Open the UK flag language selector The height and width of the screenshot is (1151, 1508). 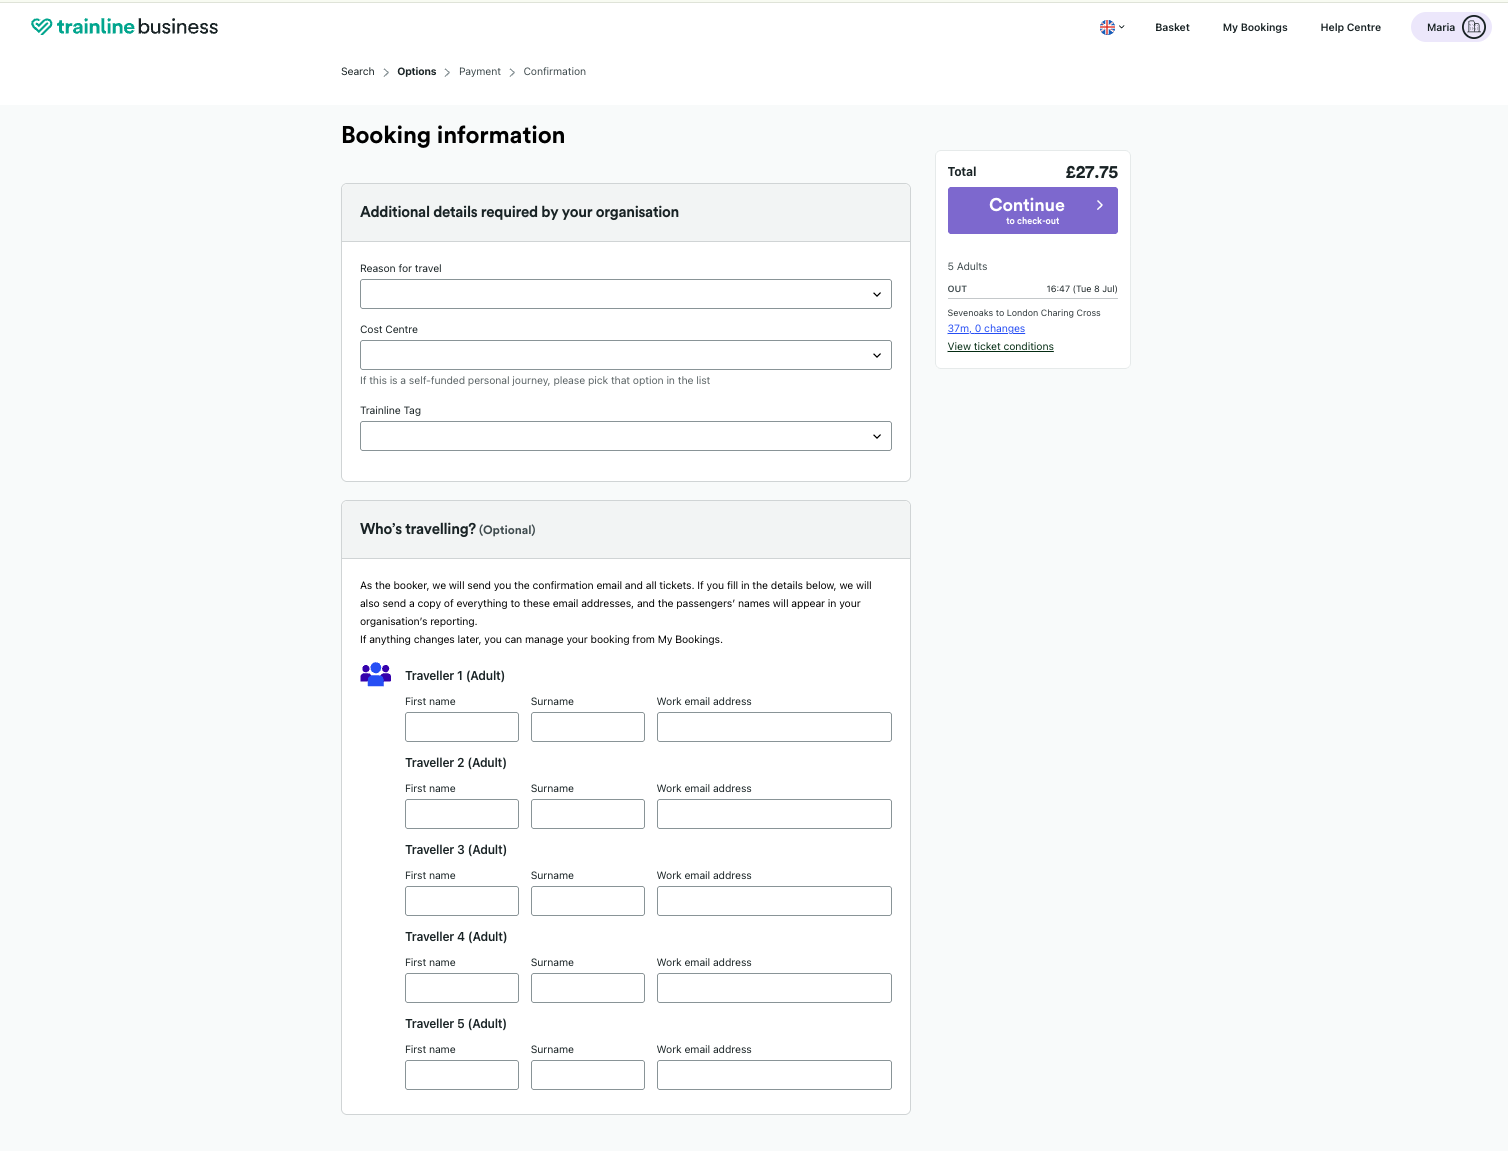coord(1112,27)
